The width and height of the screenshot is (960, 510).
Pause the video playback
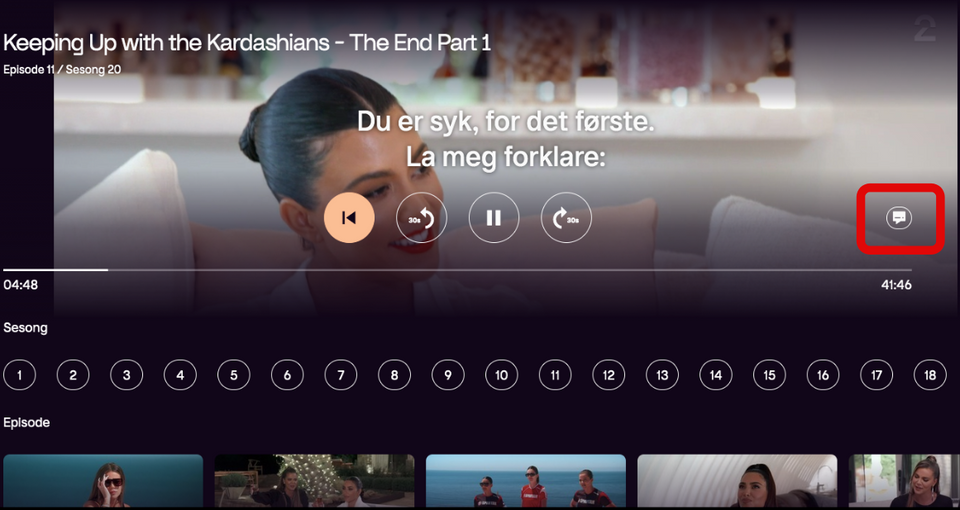point(494,217)
